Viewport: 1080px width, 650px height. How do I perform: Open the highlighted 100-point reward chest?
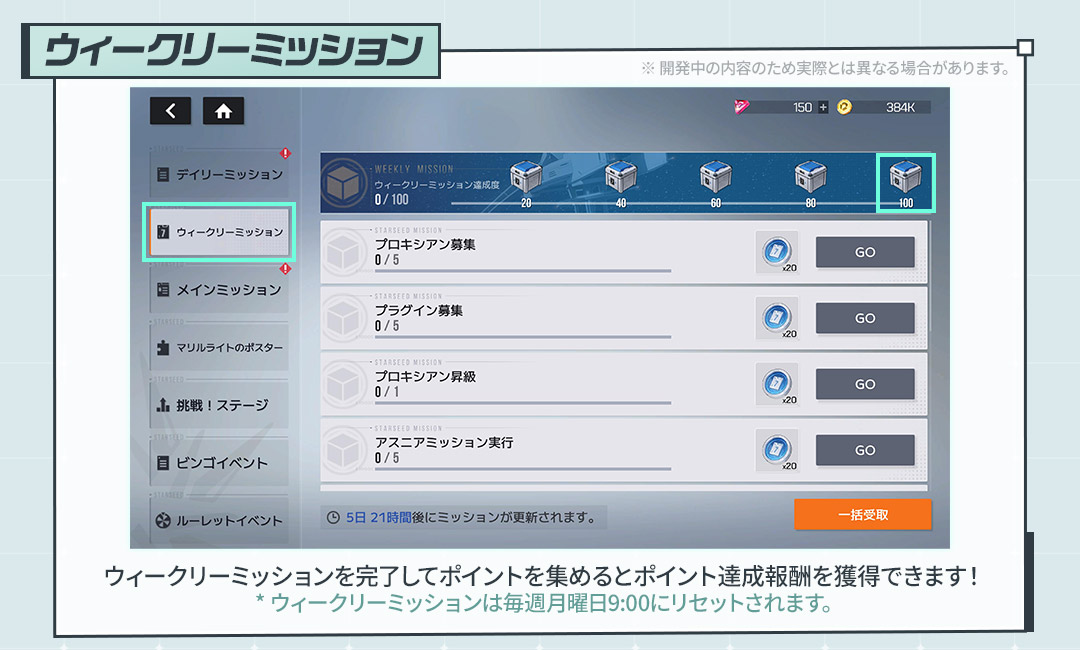click(x=905, y=180)
